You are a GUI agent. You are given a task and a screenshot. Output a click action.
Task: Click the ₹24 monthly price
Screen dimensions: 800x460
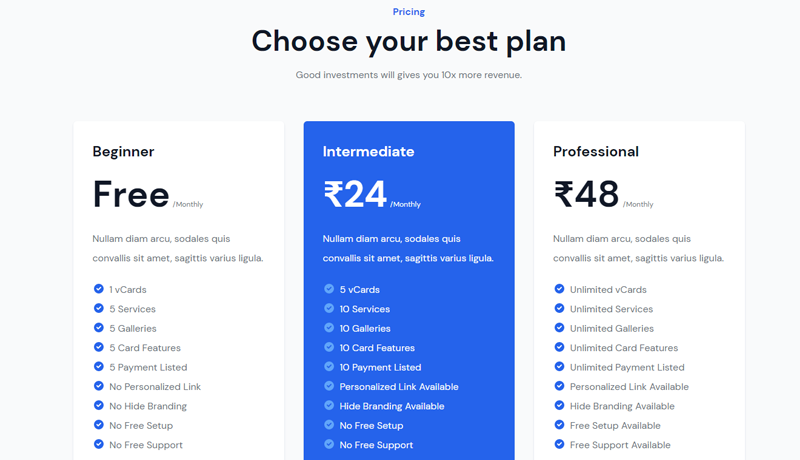point(355,194)
